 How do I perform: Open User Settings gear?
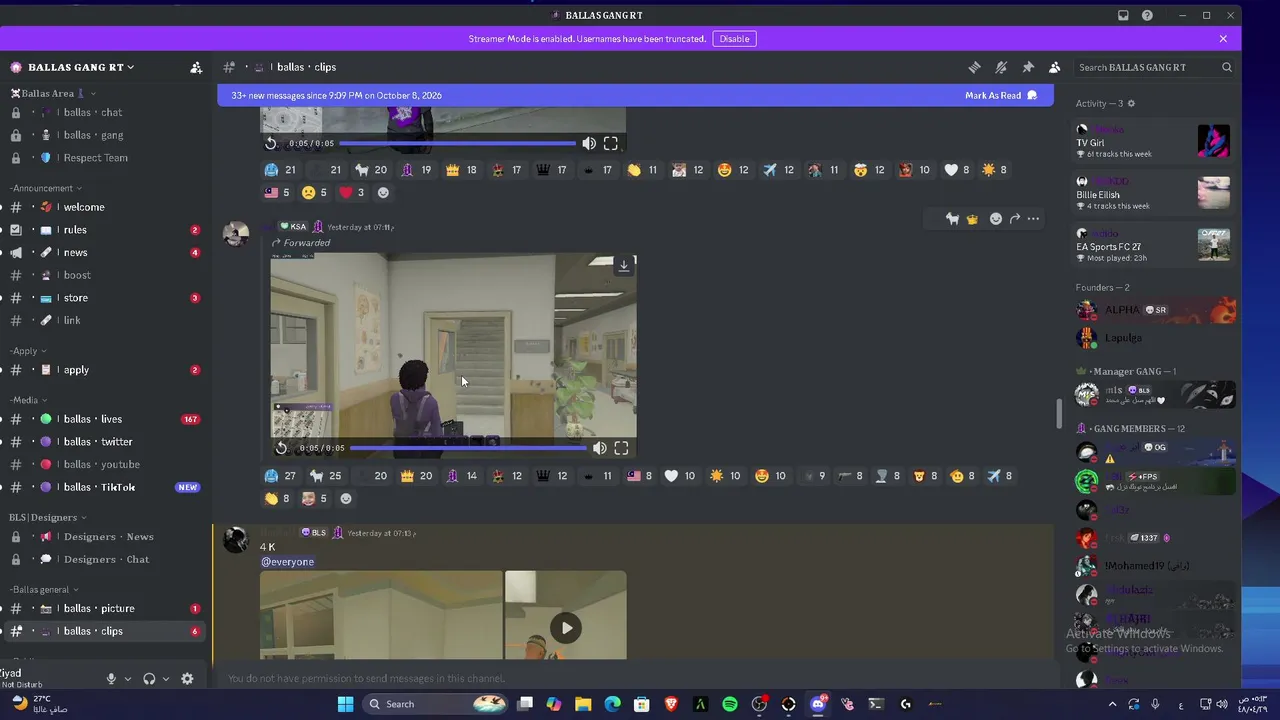coord(187,679)
